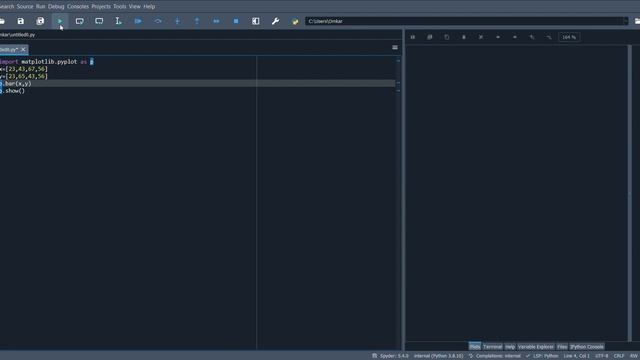Zoom out of the plot

pos(549,37)
